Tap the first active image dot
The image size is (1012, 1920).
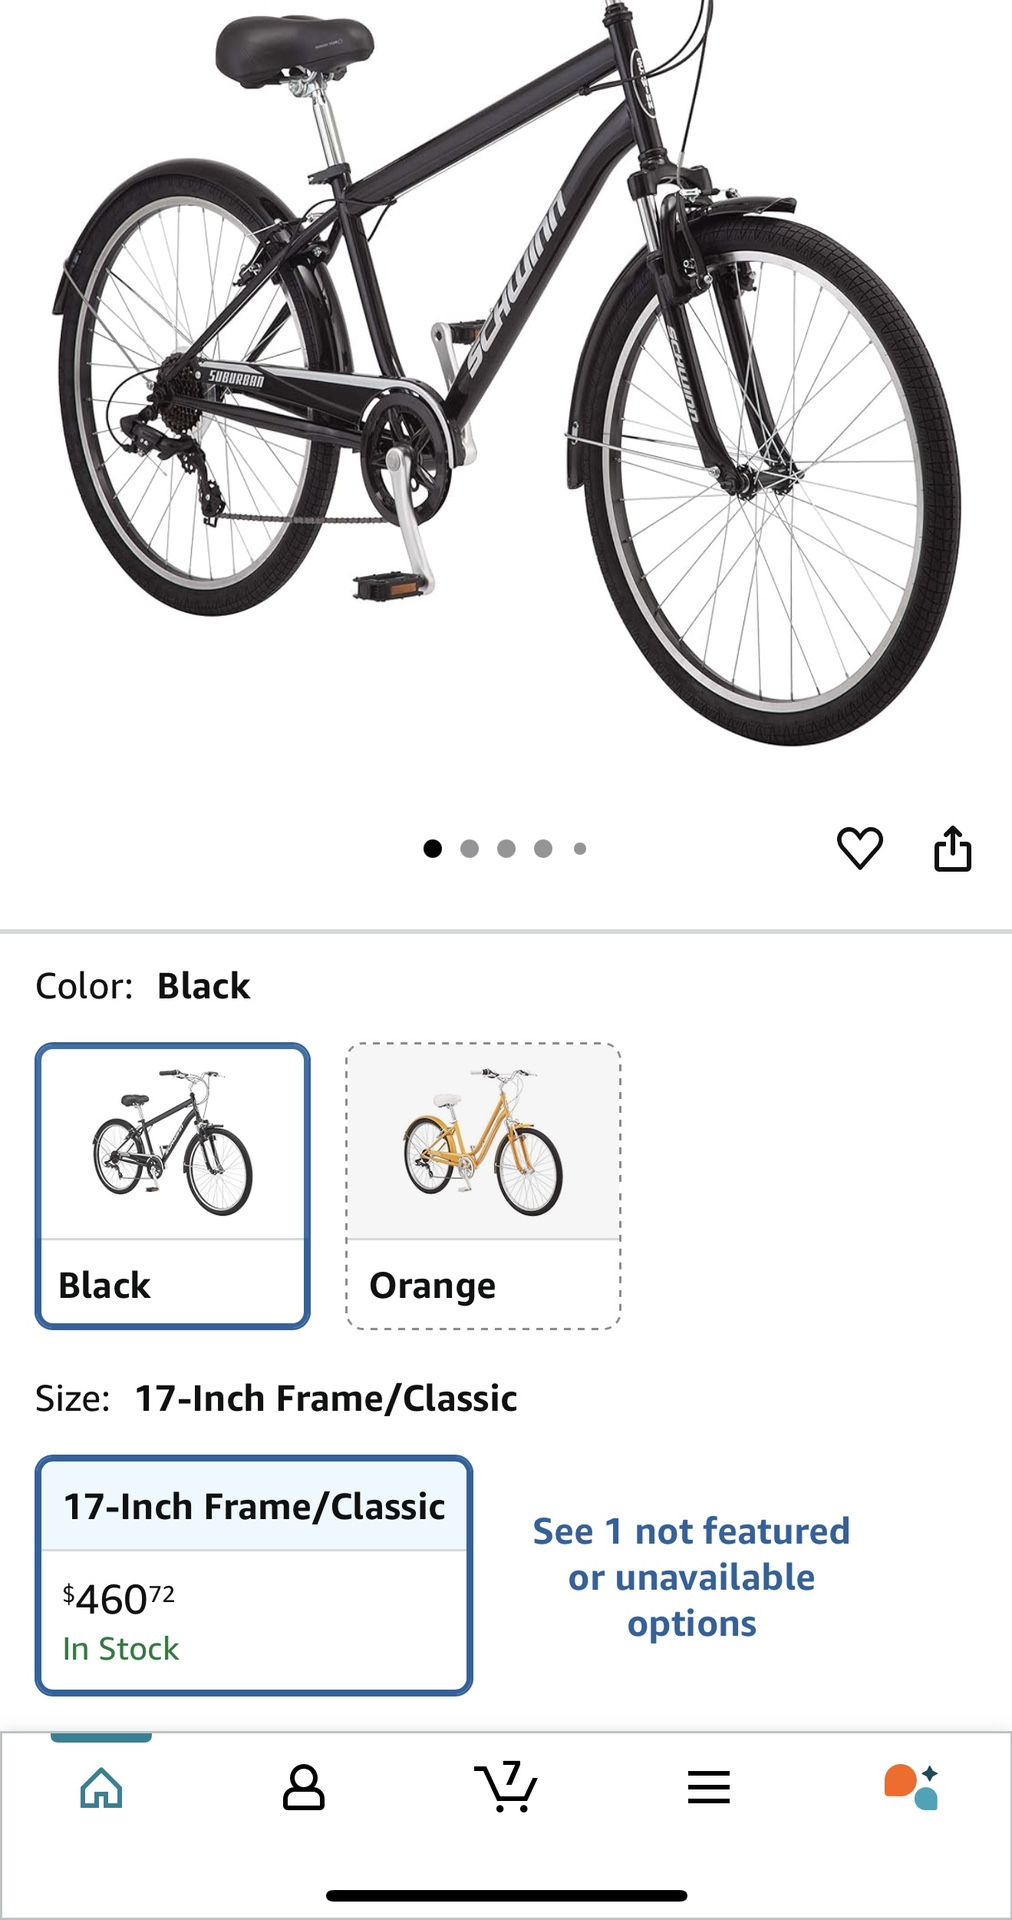tap(432, 849)
